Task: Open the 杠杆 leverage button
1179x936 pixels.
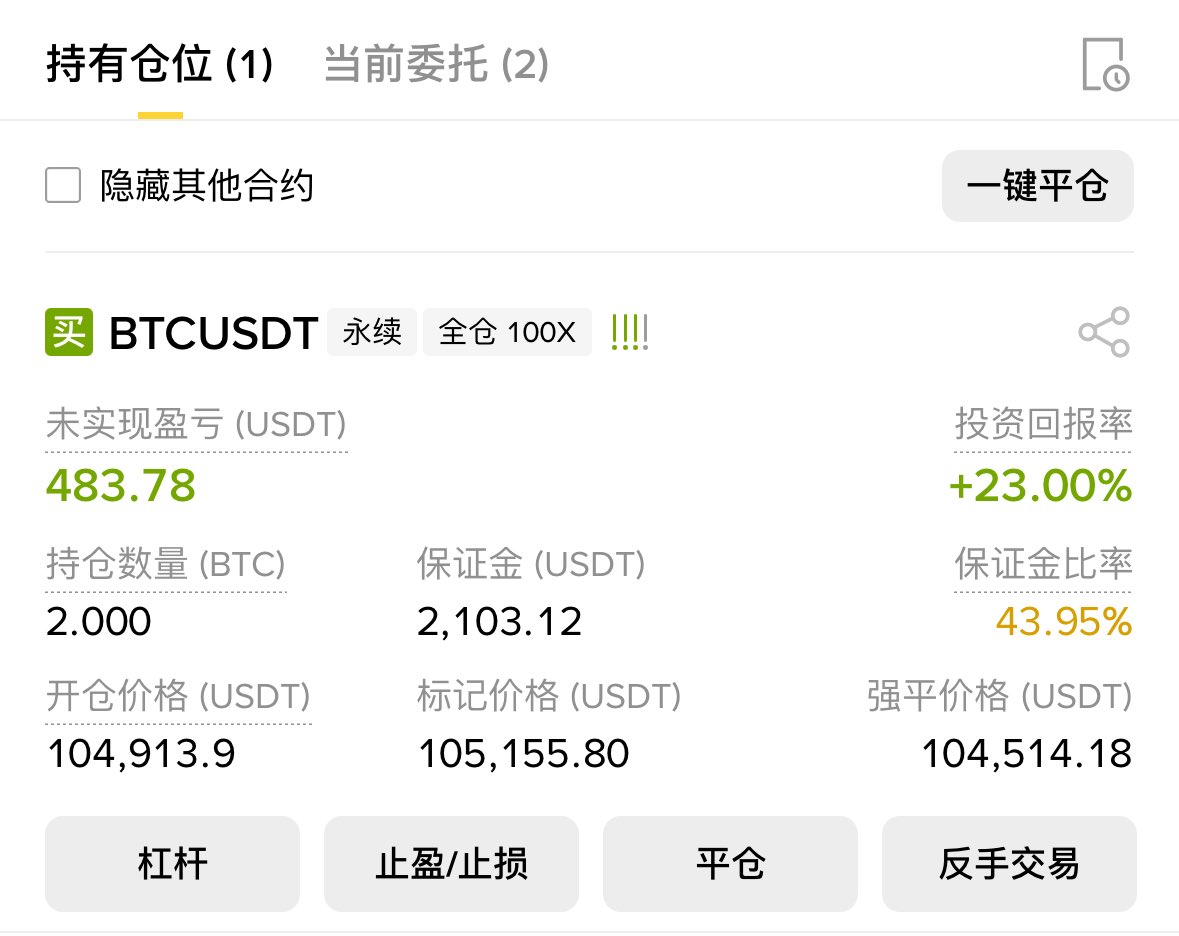Action: click(x=172, y=863)
